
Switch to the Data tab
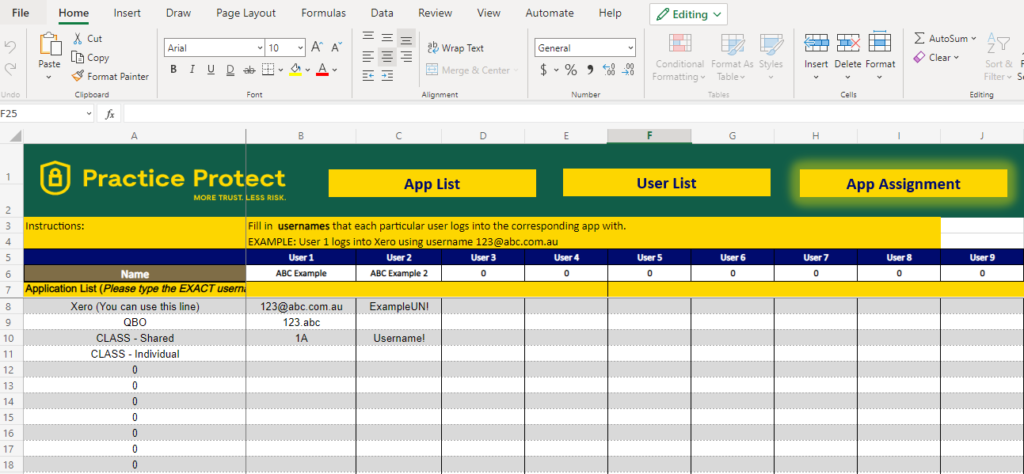382,13
